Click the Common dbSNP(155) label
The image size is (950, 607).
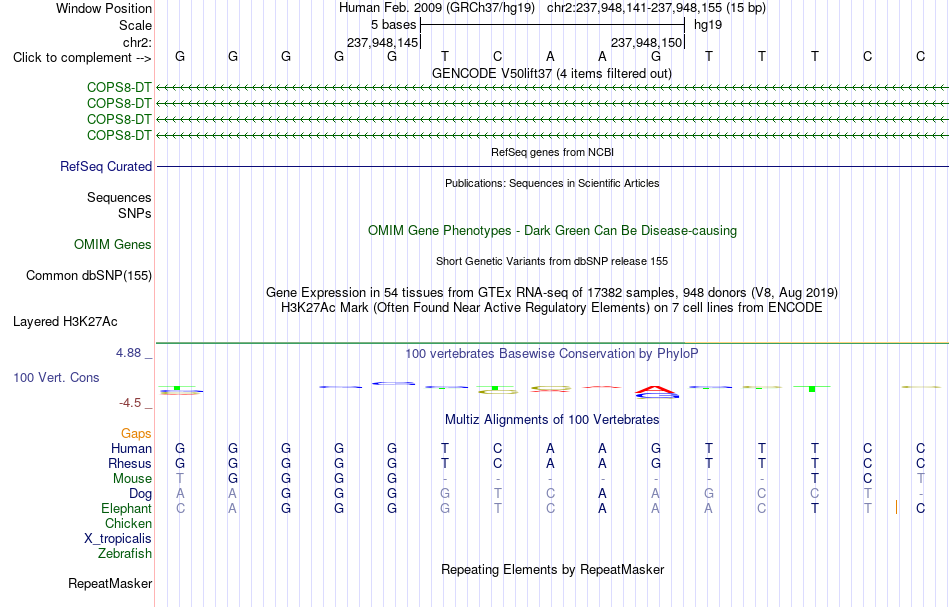tap(89, 276)
